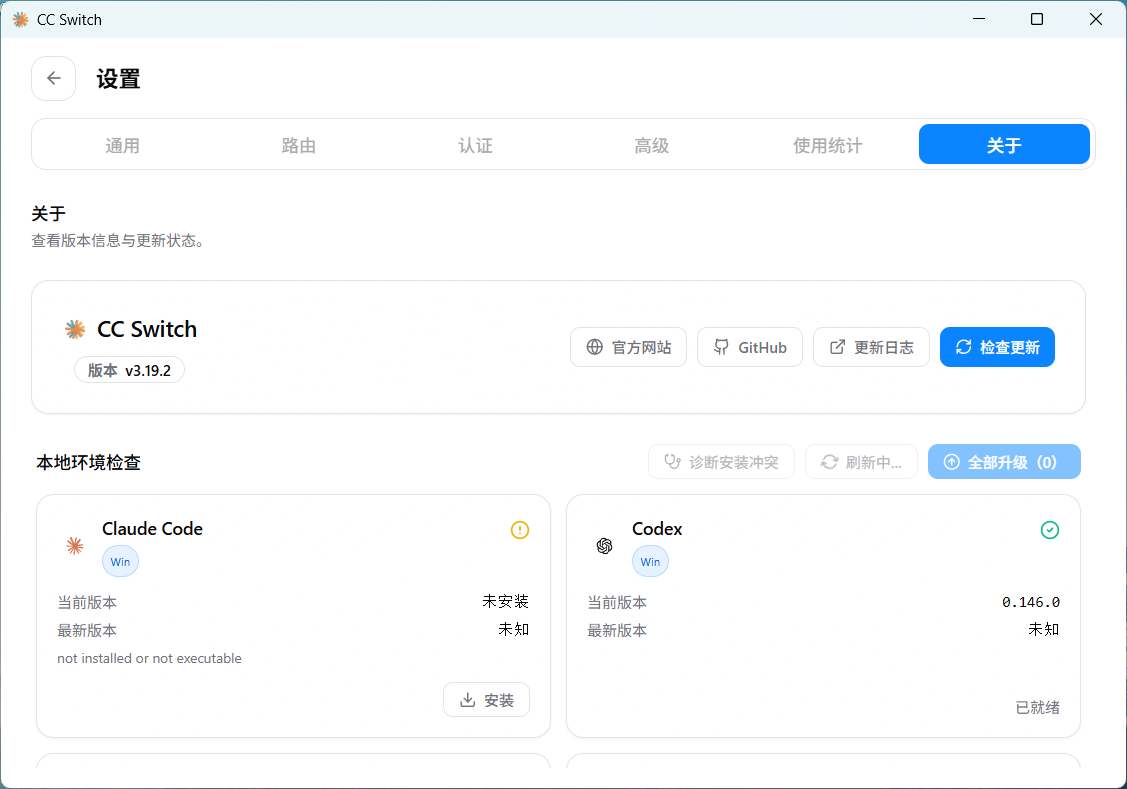Open the 高级 settings tab
This screenshot has width=1127, height=789.
(x=651, y=145)
